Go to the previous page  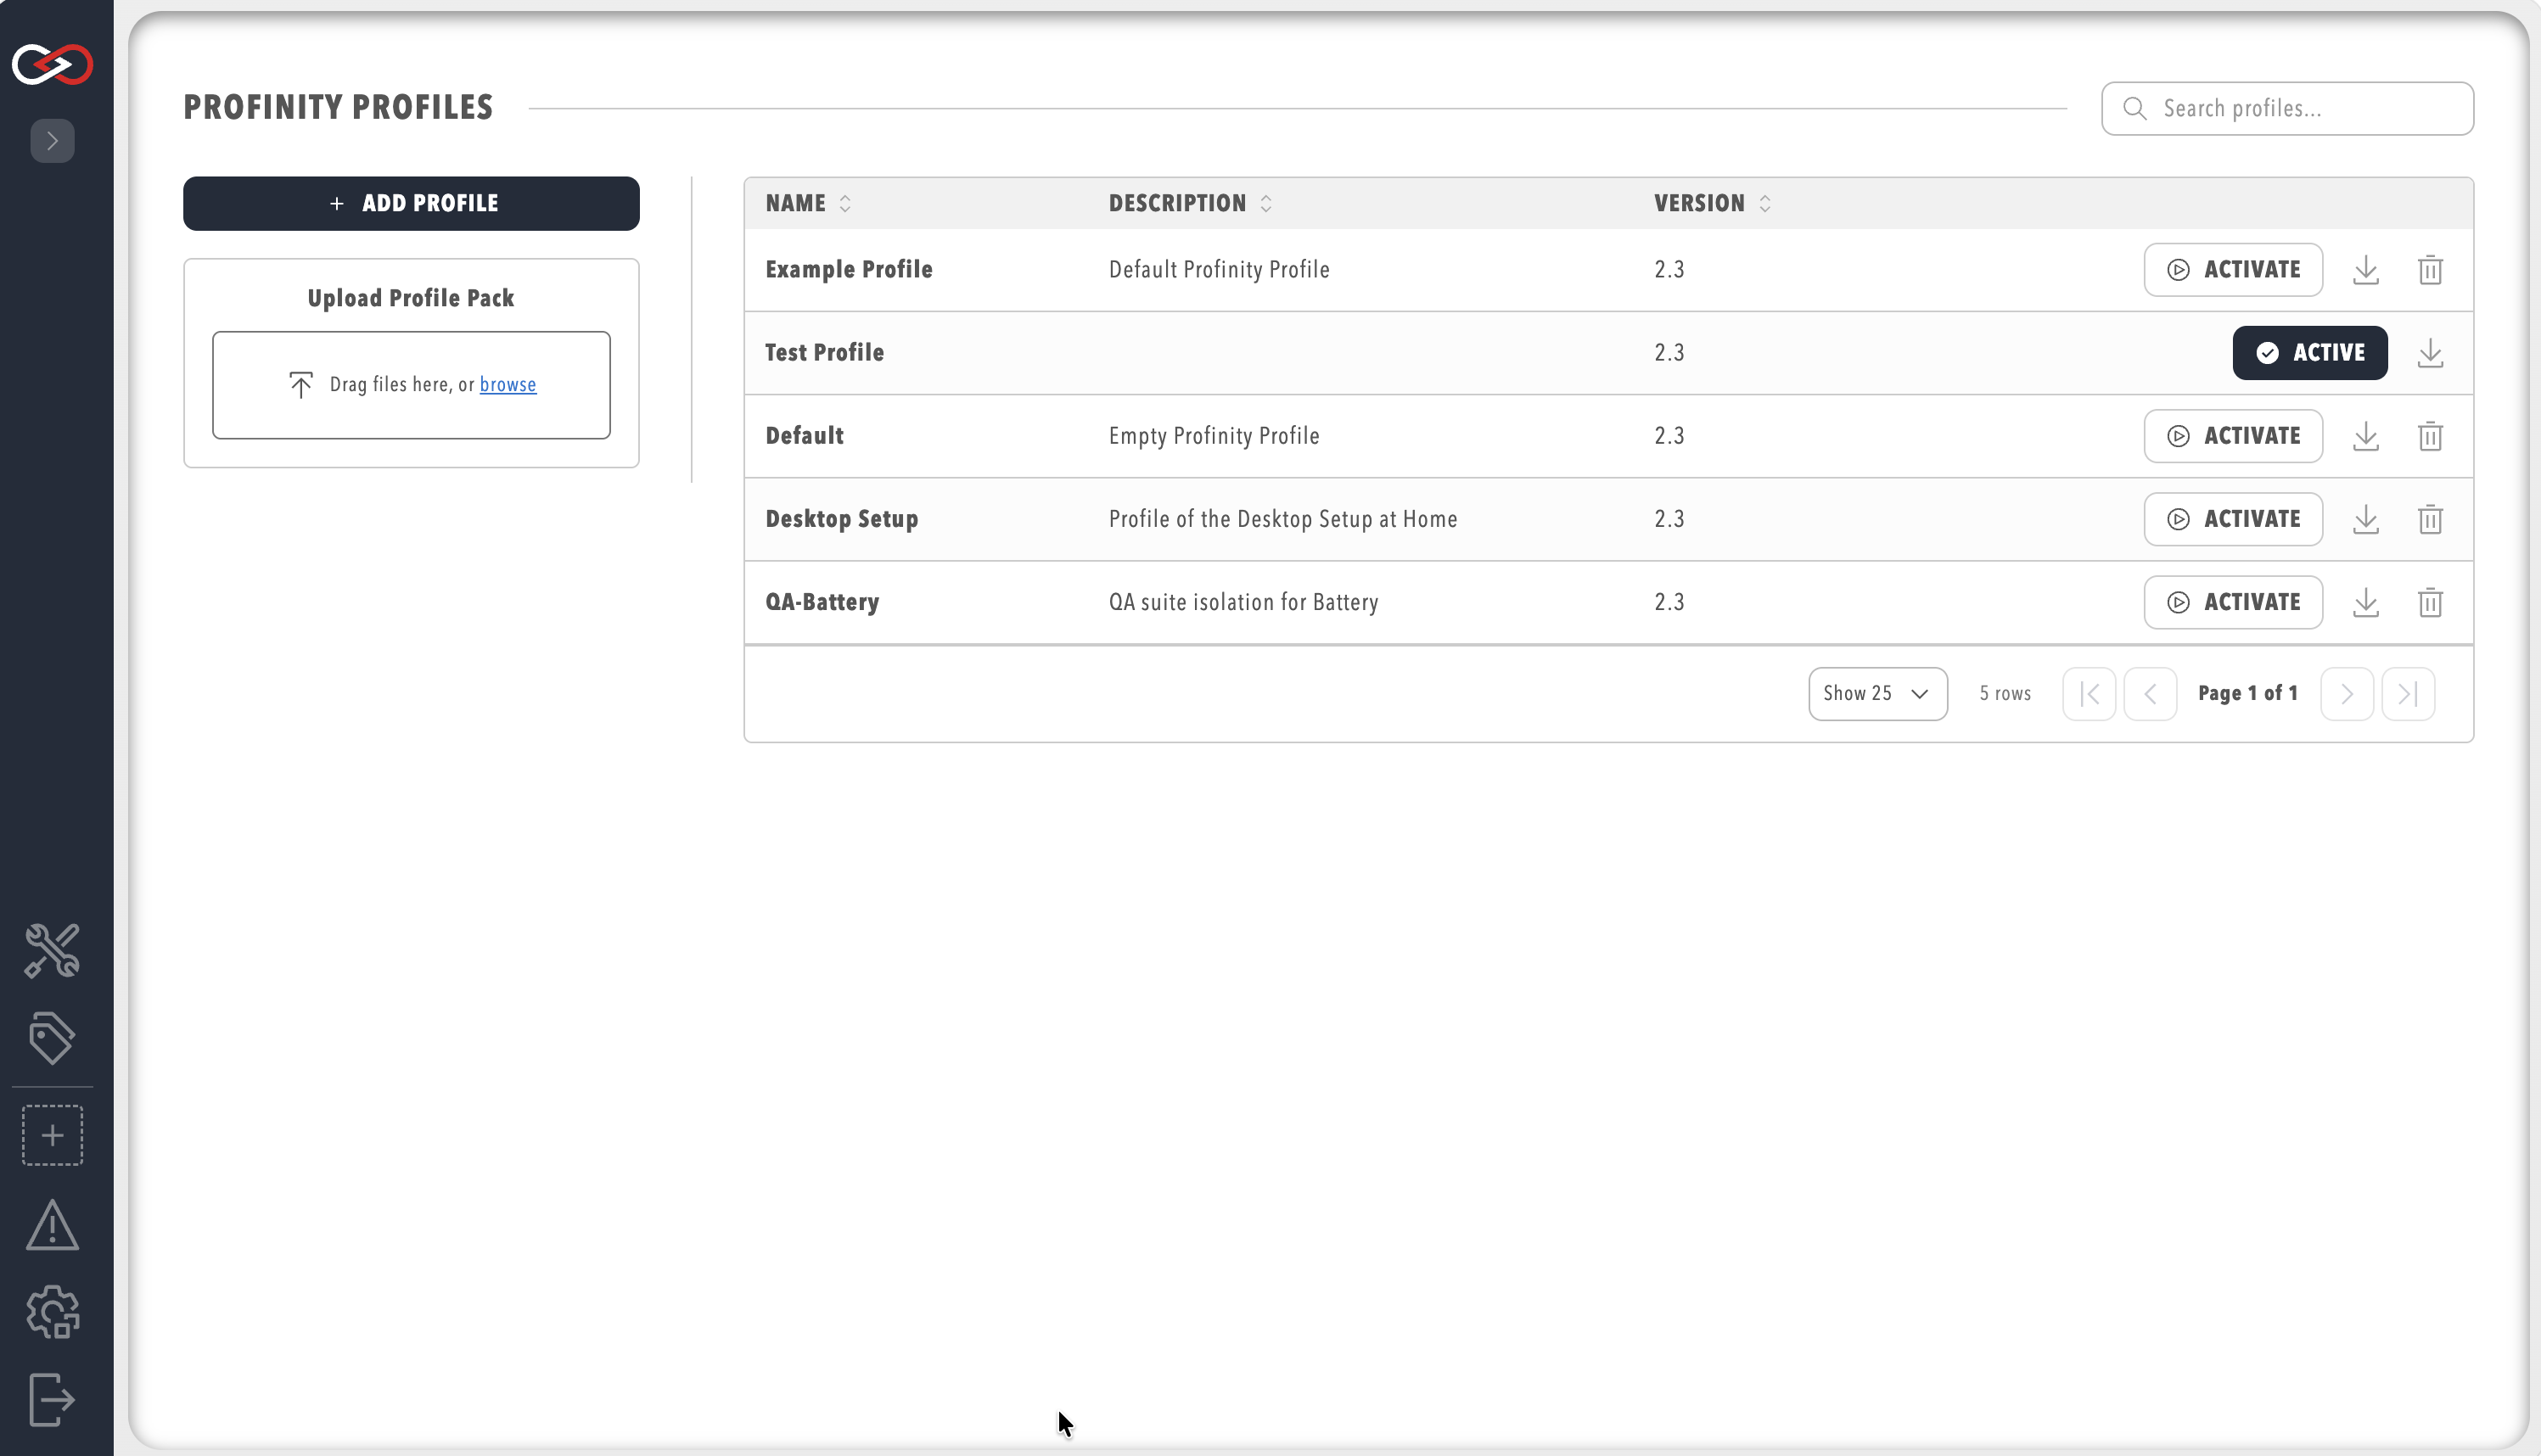tap(2150, 694)
